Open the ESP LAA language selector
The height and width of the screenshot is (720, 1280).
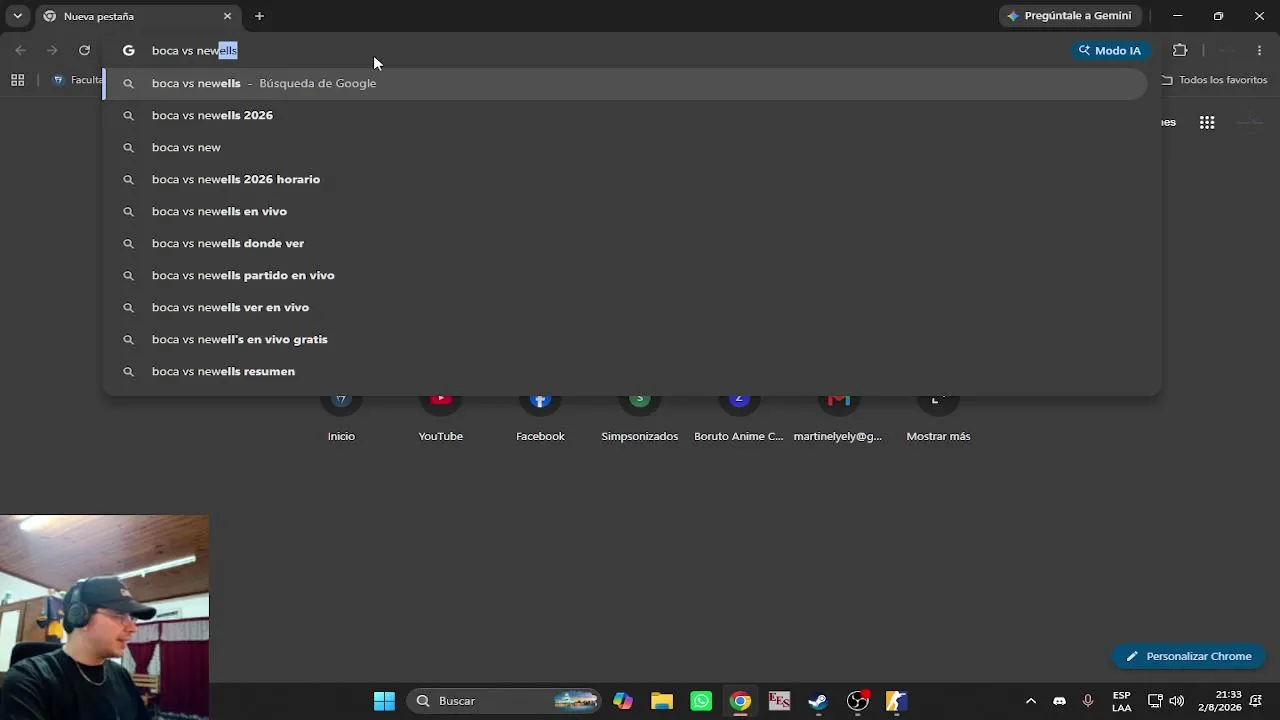point(1122,701)
